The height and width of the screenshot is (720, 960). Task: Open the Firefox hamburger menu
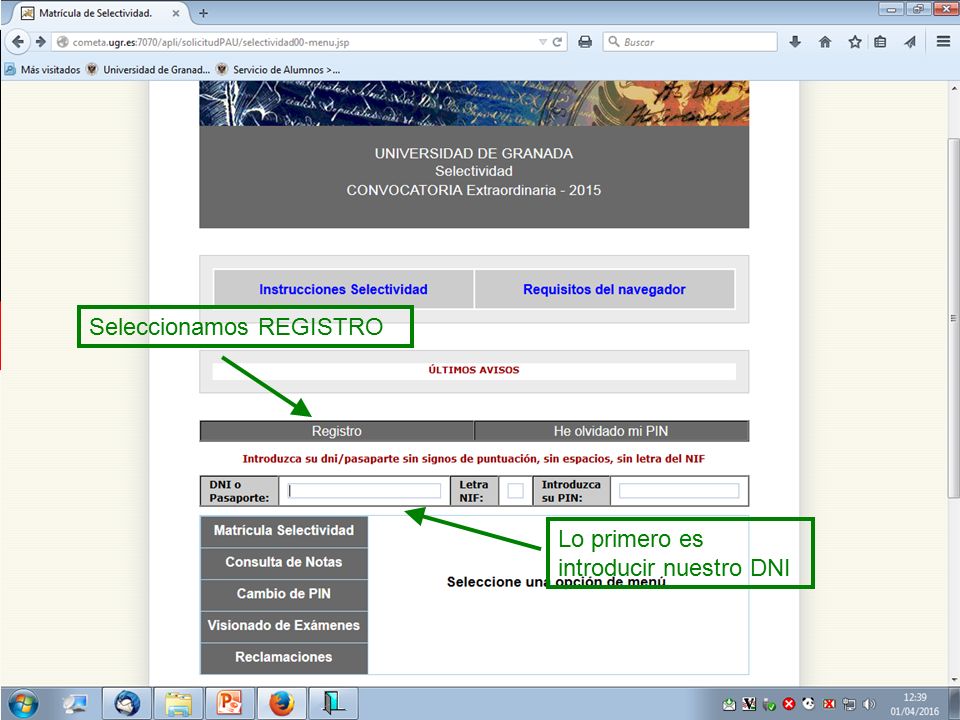(943, 42)
